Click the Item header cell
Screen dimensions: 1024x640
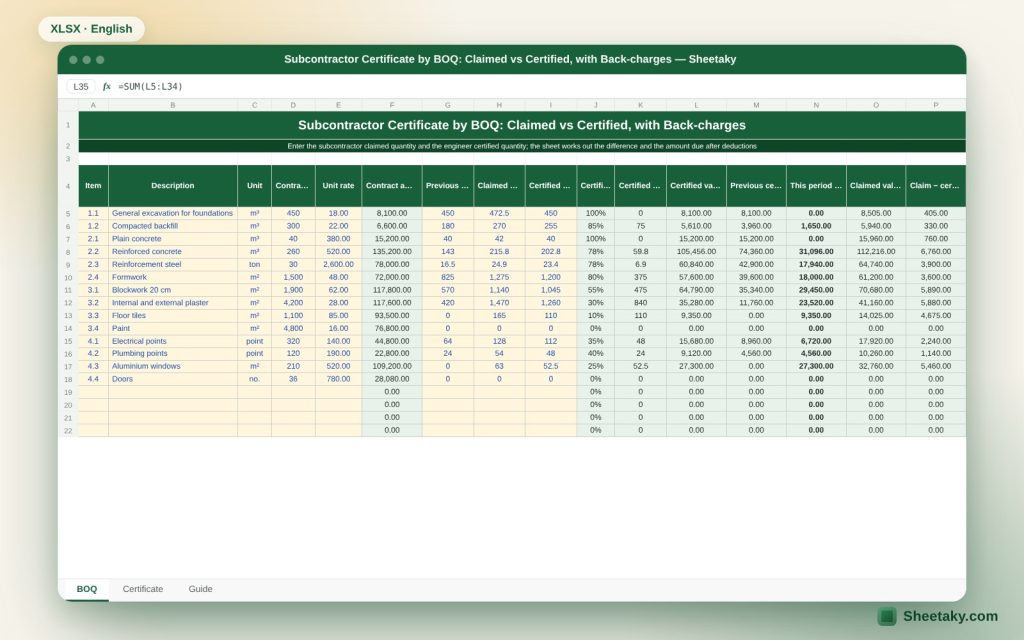click(93, 185)
